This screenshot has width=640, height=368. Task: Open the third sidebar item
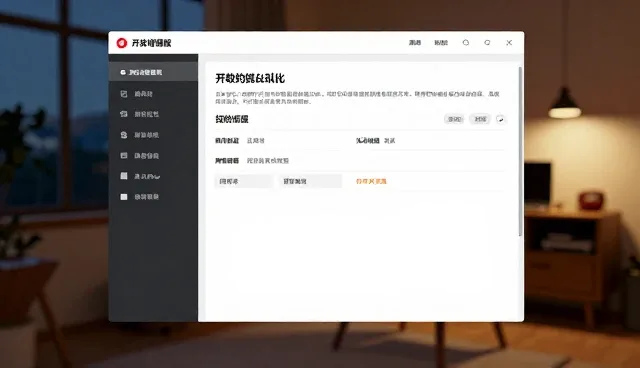(x=153, y=114)
